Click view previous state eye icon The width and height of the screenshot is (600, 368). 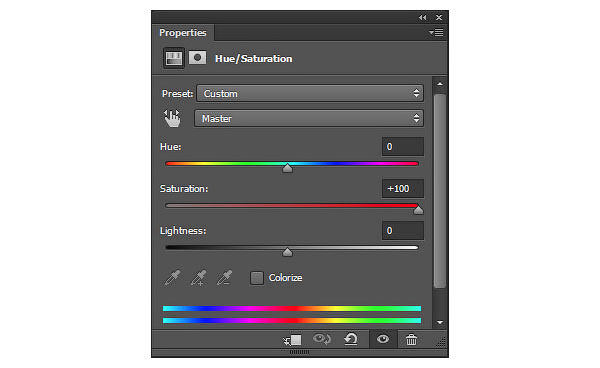tap(322, 339)
